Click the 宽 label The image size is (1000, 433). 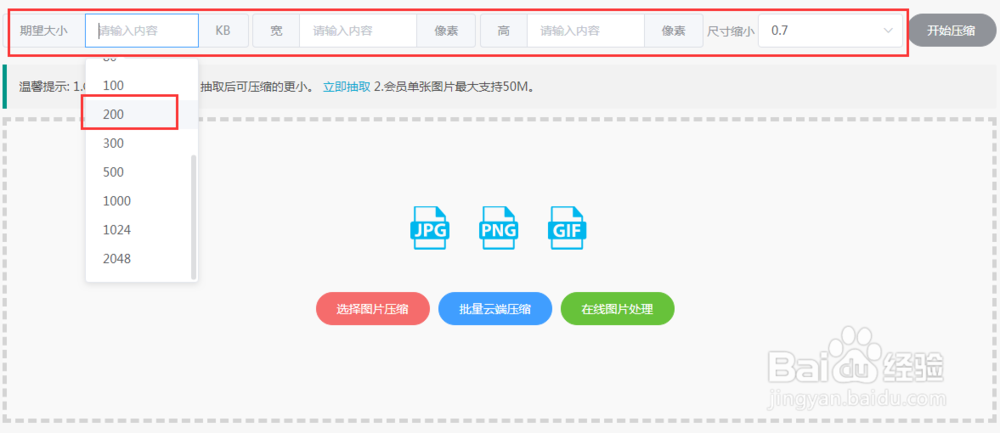tap(276, 31)
